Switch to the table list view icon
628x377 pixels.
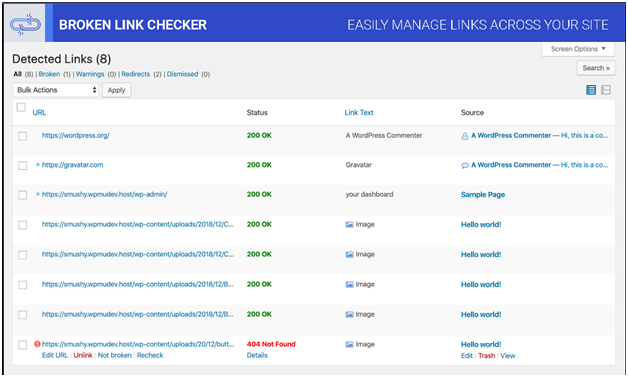[x=591, y=90]
